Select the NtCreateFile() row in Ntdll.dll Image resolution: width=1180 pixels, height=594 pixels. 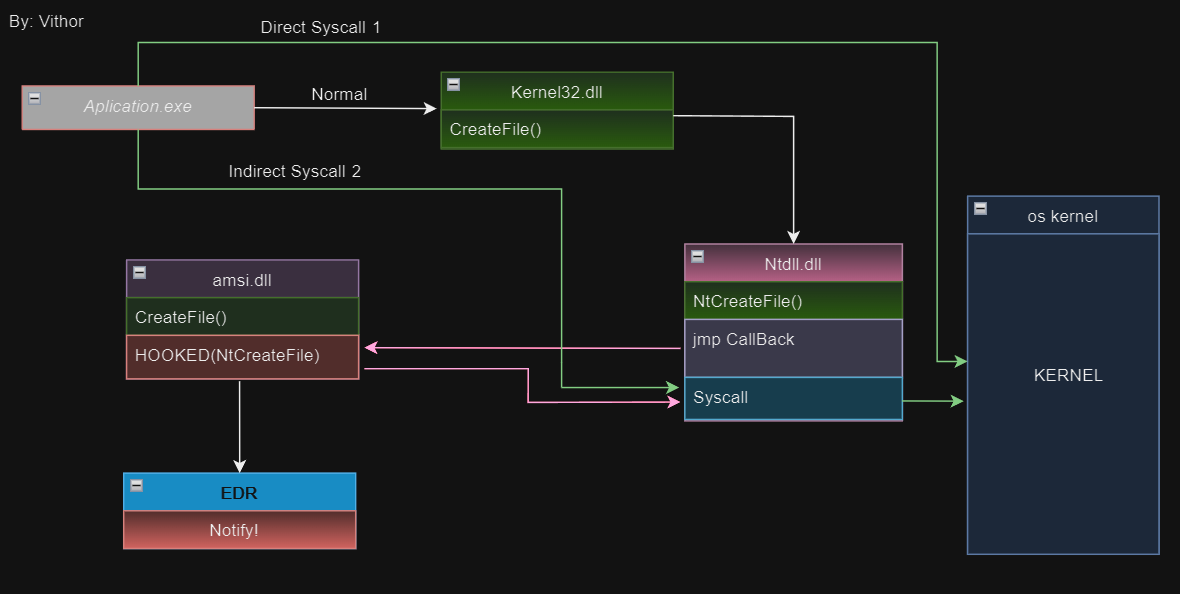pos(793,301)
